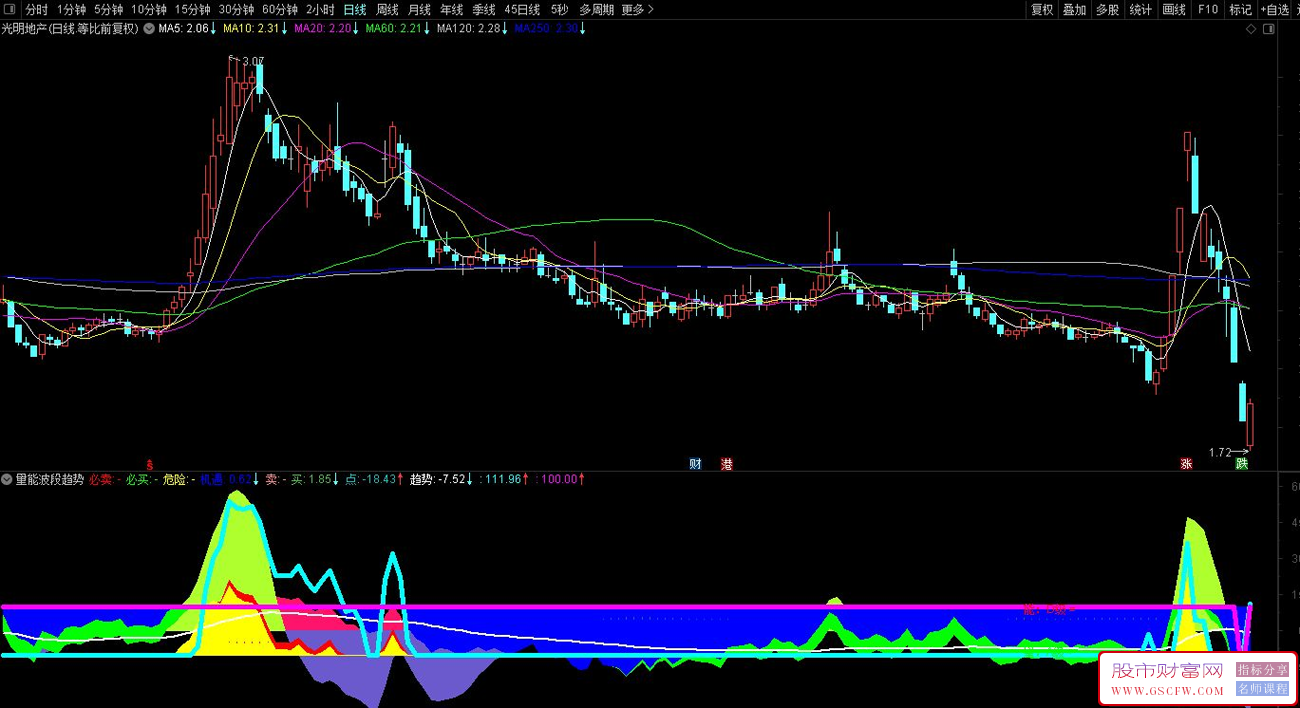Click the red 港 event marker
The image size is (1300, 708).
point(727,464)
